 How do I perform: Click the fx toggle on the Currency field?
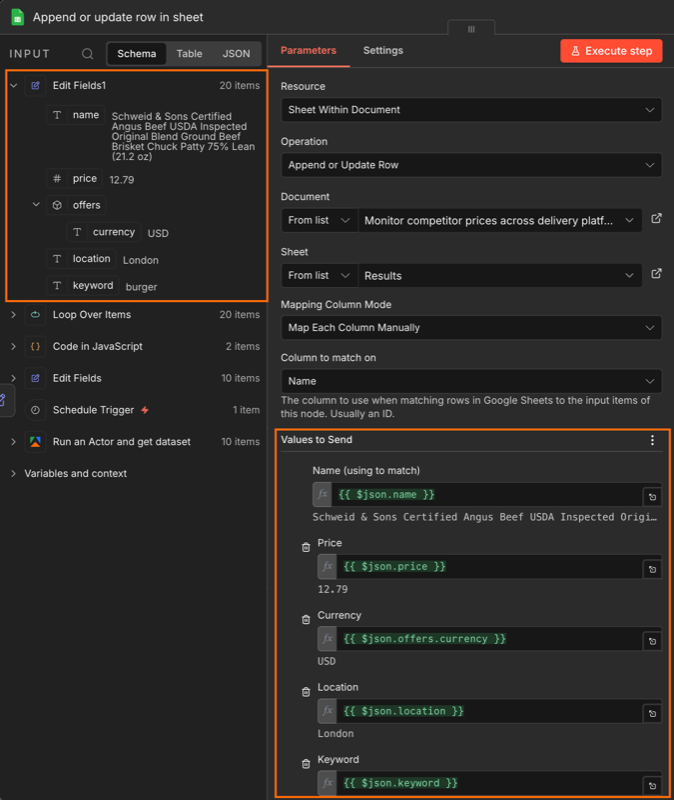[327, 639]
